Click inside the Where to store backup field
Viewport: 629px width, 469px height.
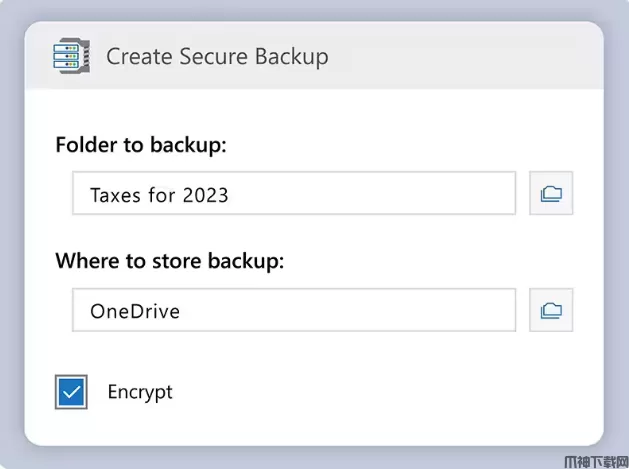click(x=293, y=311)
